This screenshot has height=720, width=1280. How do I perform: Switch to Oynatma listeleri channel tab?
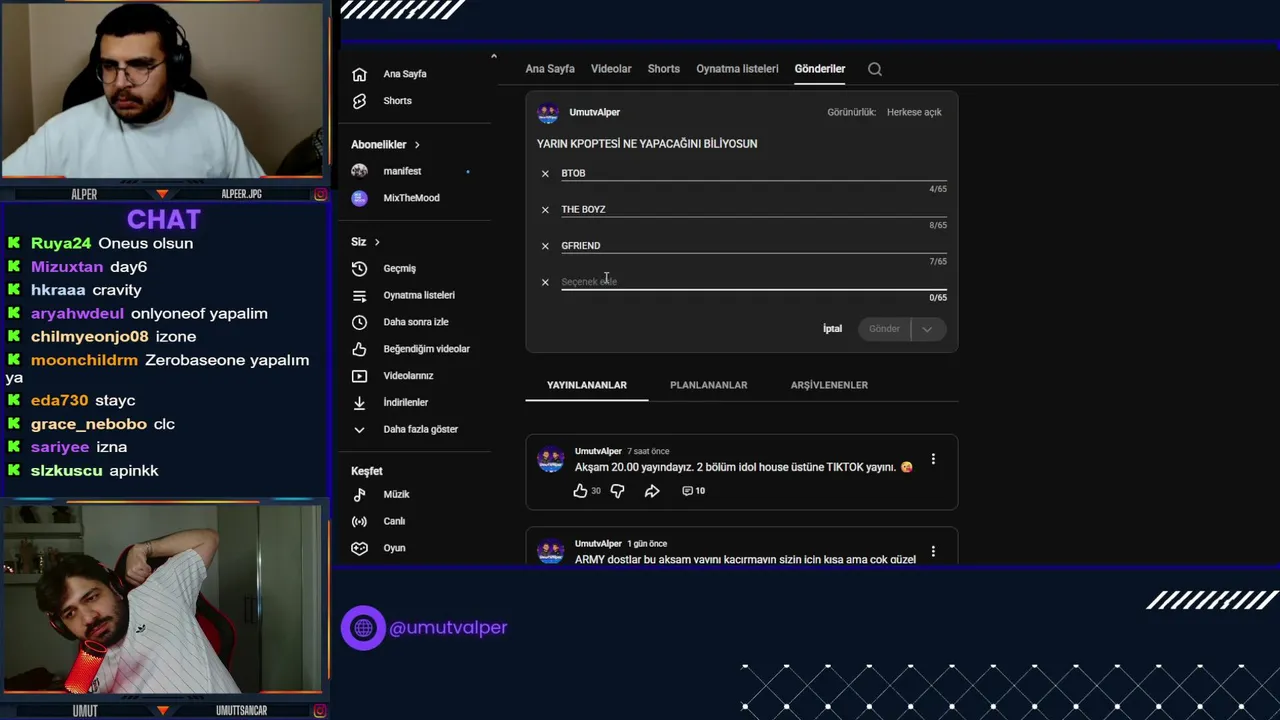(737, 69)
